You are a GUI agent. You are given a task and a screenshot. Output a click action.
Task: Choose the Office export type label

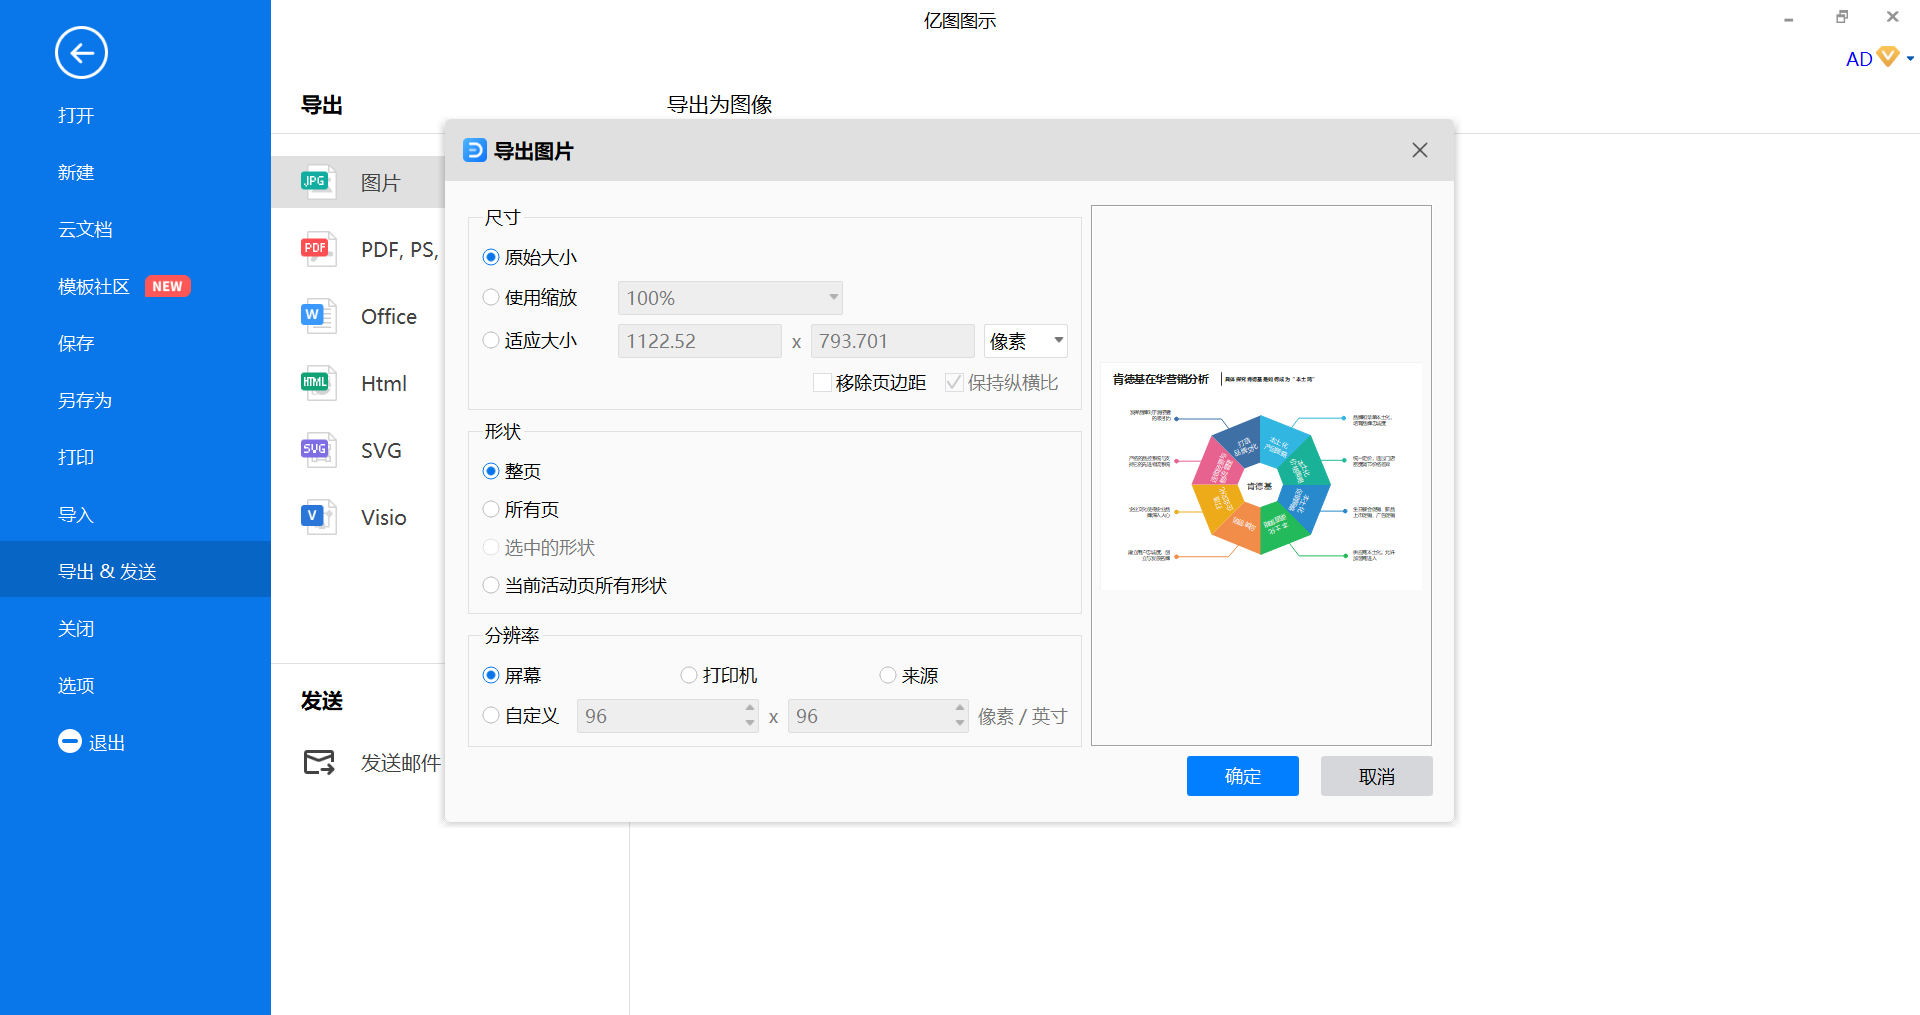[389, 316]
